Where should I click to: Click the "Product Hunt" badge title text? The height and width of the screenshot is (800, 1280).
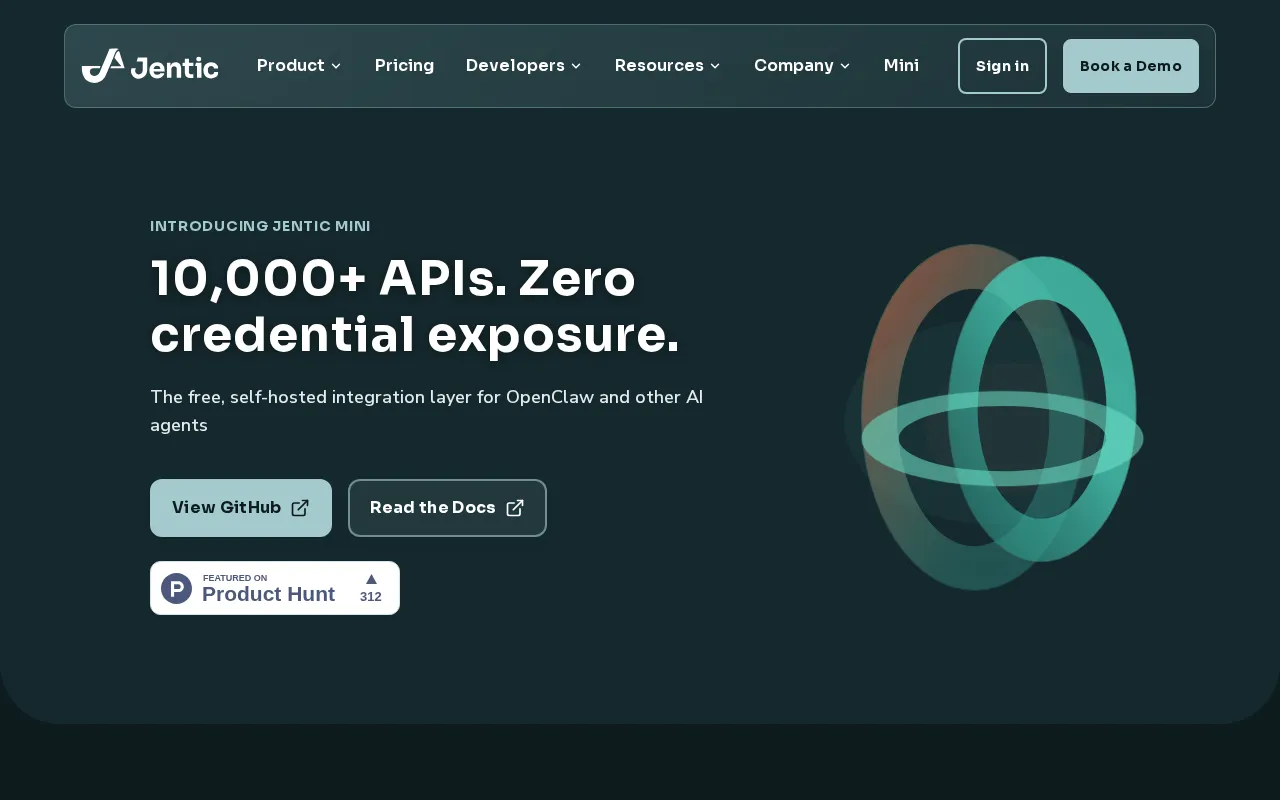[x=268, y=594]
